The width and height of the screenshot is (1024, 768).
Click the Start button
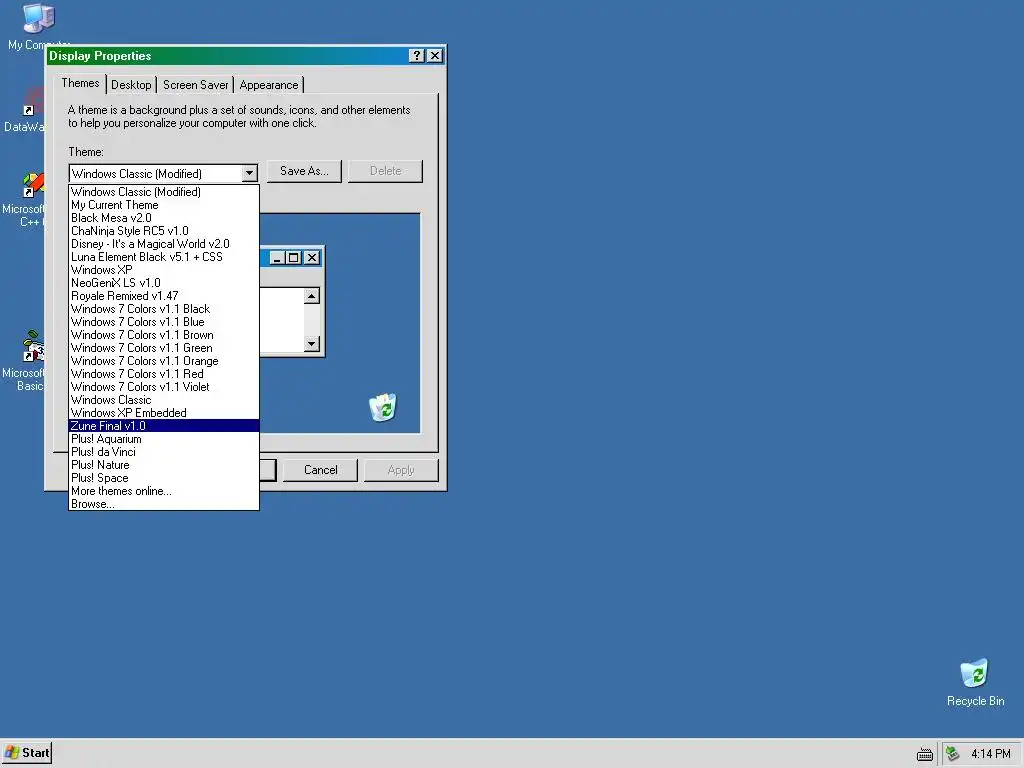(27, 753)
